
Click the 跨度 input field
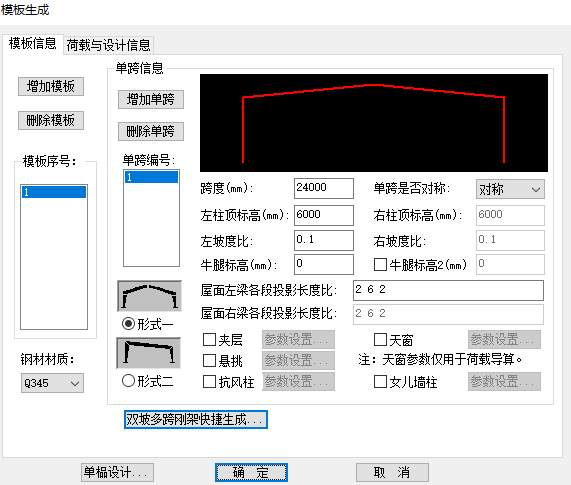324,188
